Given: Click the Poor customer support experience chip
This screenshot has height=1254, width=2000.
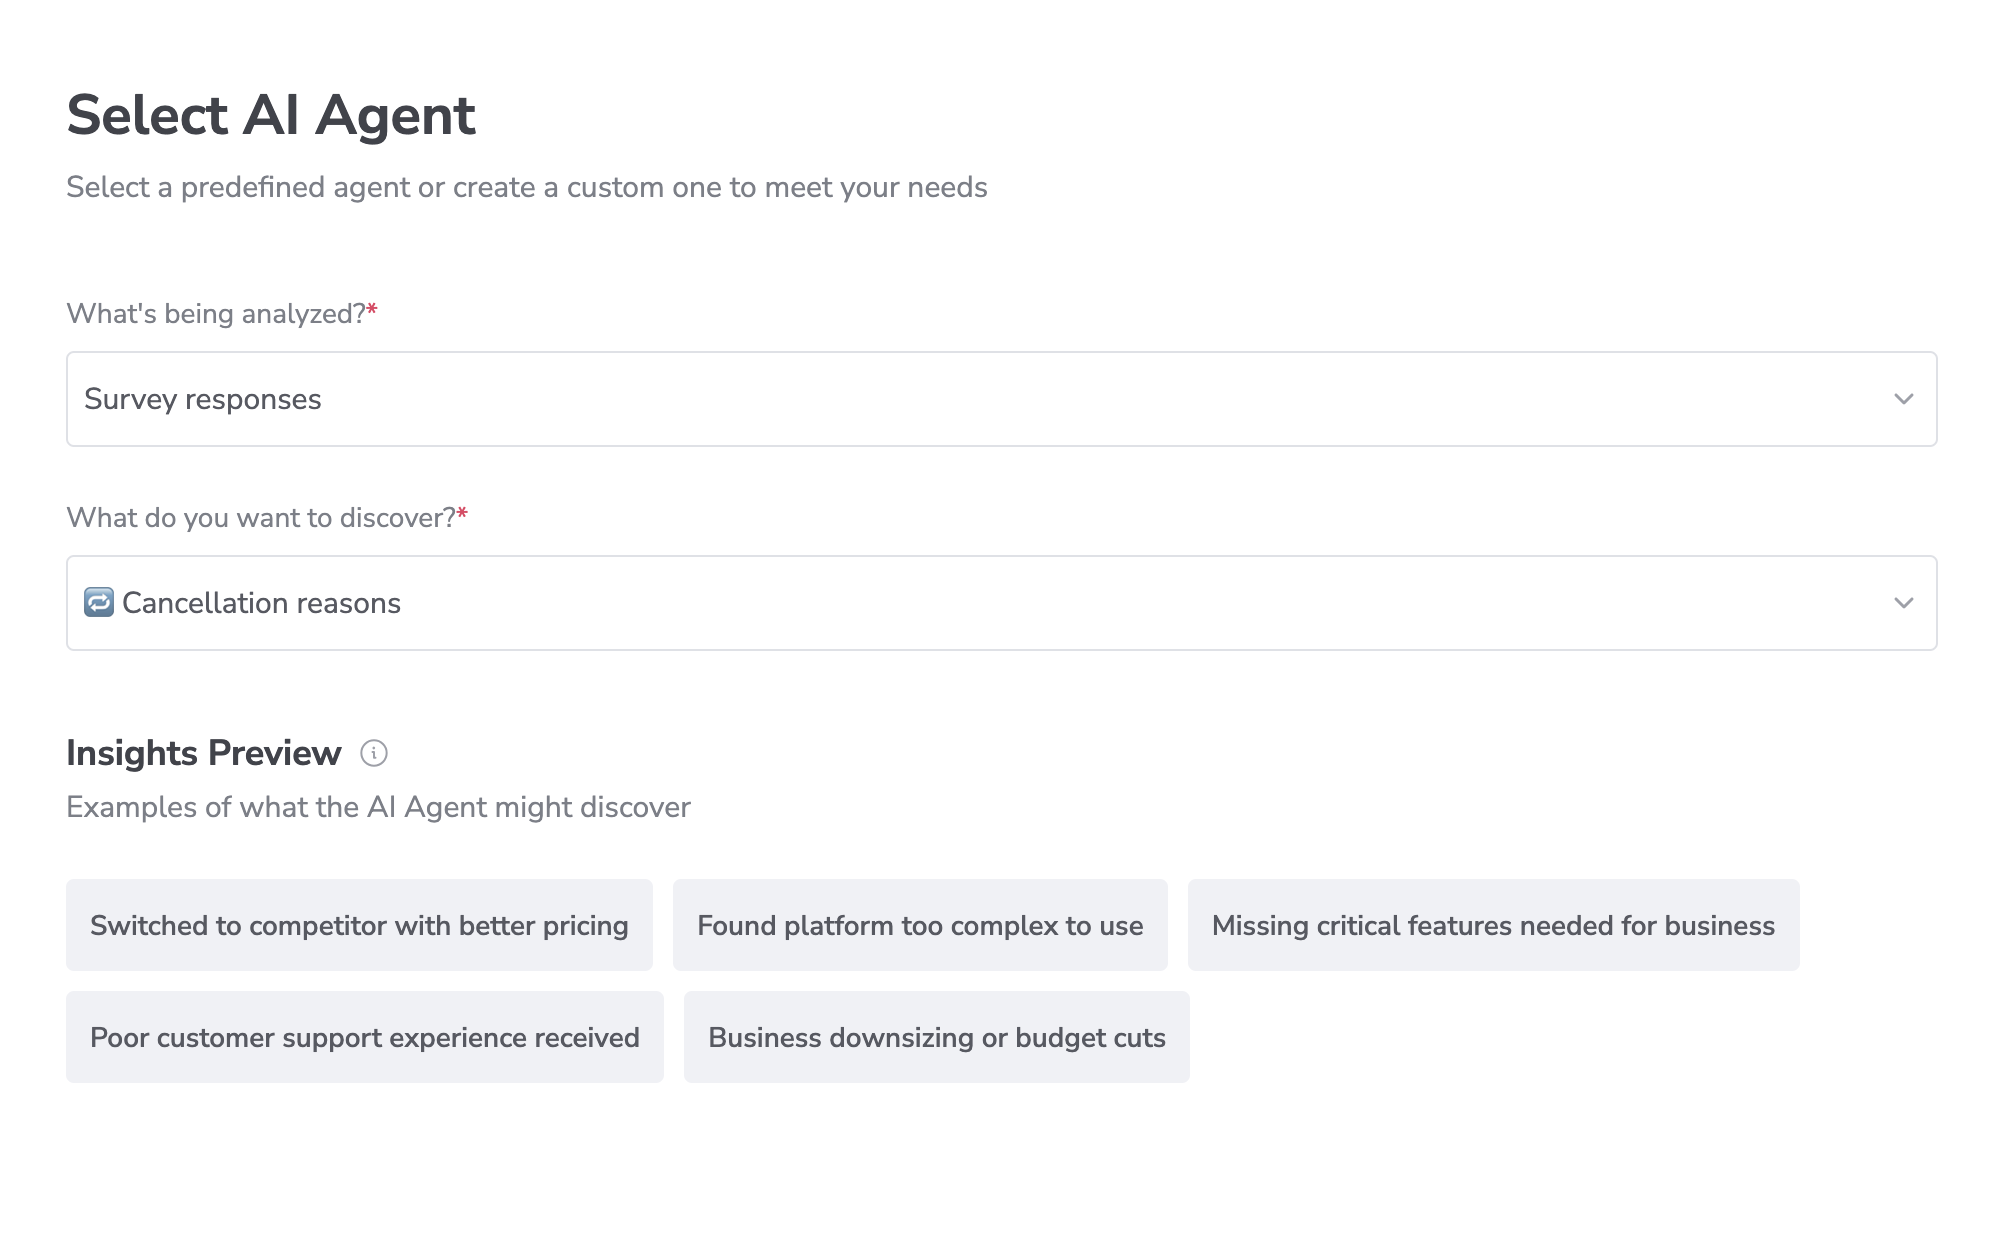Looking at the screenshot, I should click(x=364, y=1037).
